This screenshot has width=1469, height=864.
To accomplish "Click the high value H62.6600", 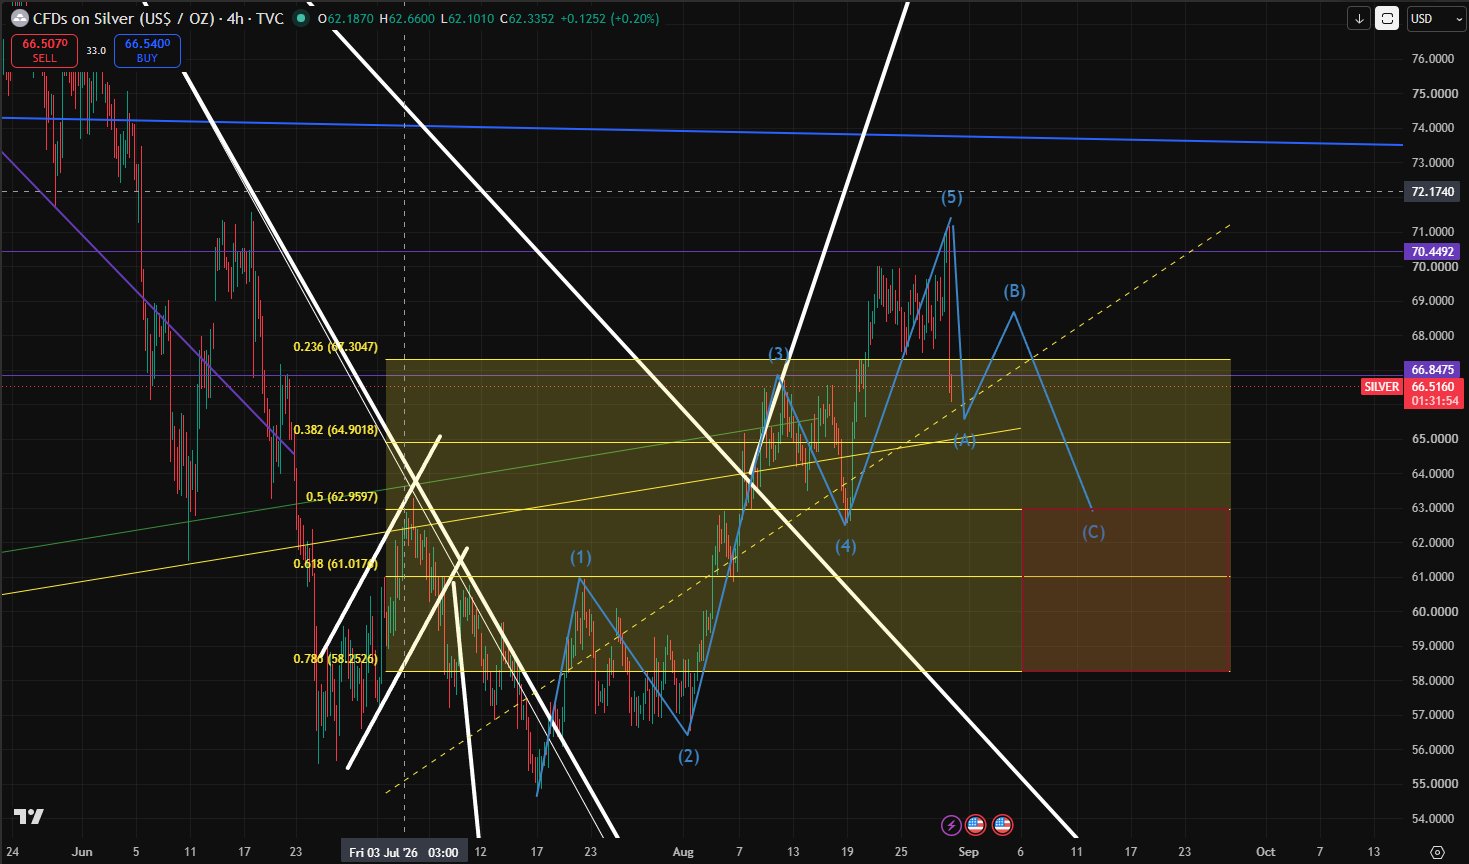I will 407,18.
